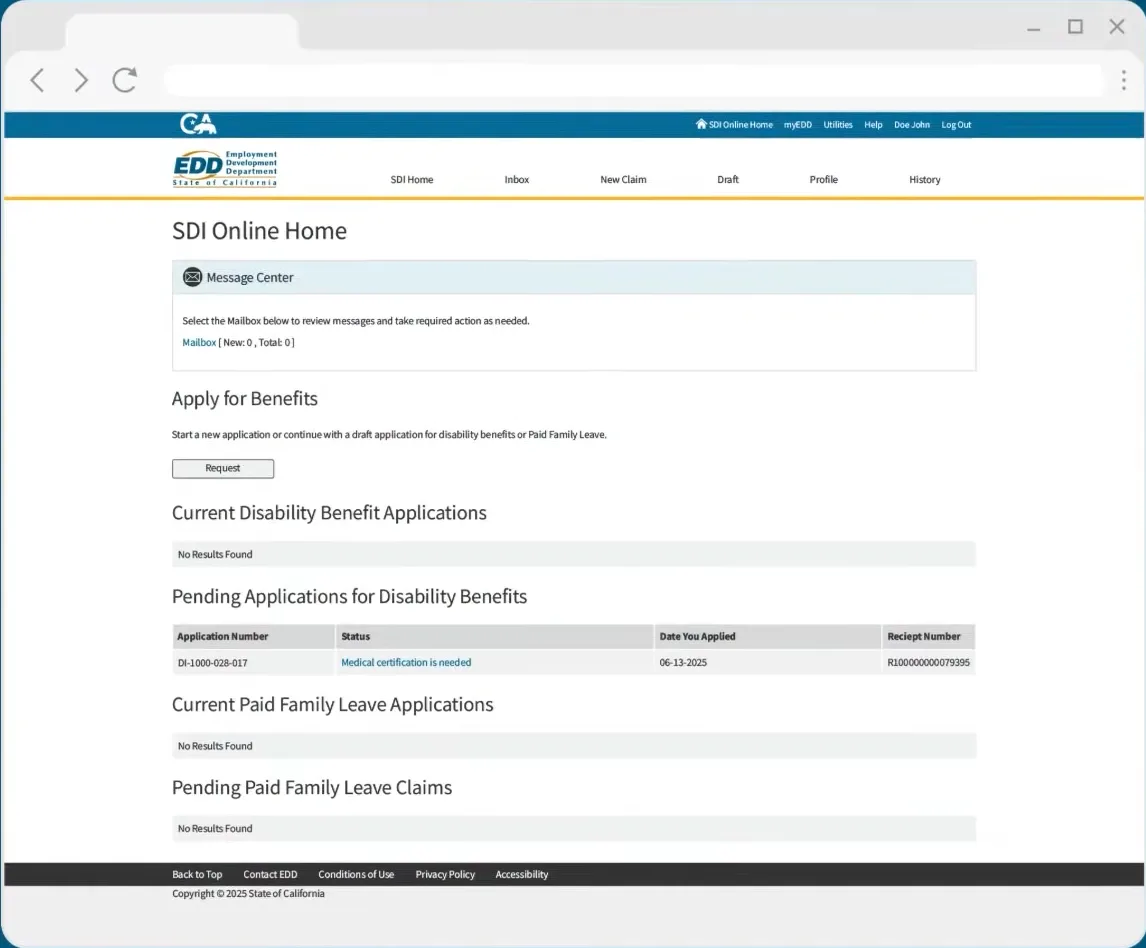Open Conditions of Use footer link
The height and width of the screenshot is (948, 1146).
coord(356,874)
